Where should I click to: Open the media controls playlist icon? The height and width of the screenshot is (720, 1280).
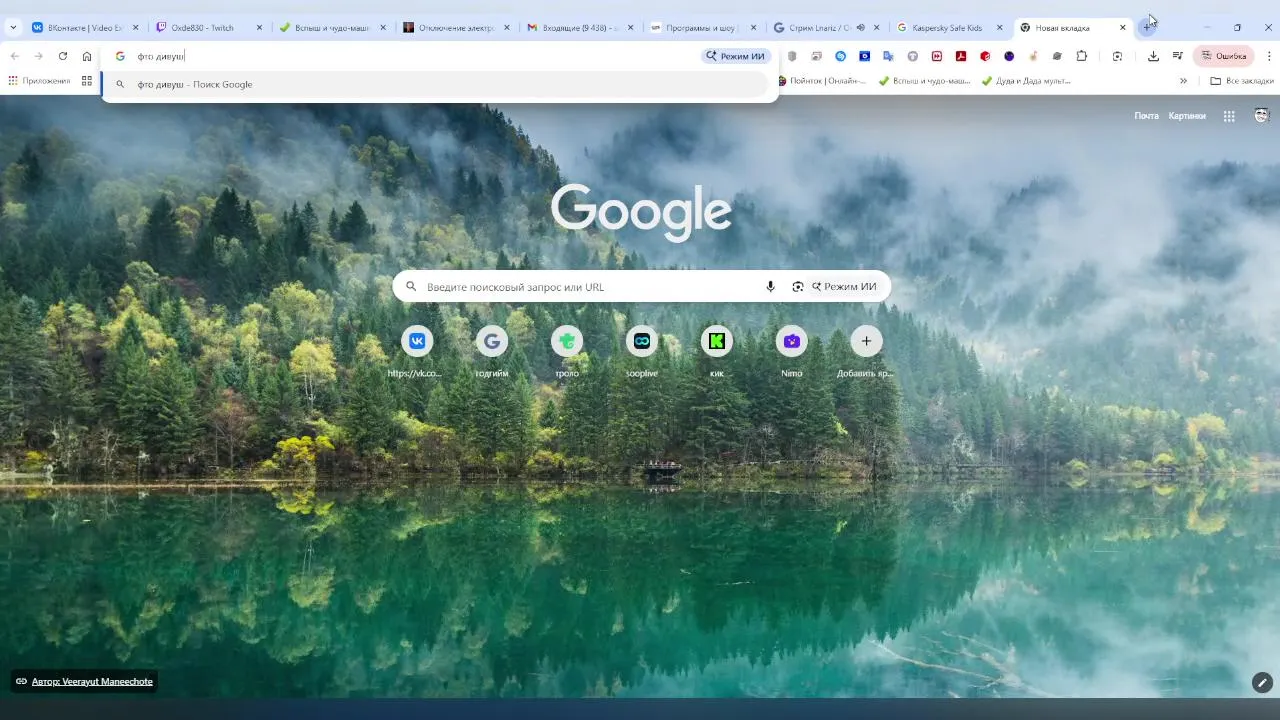1178,56
